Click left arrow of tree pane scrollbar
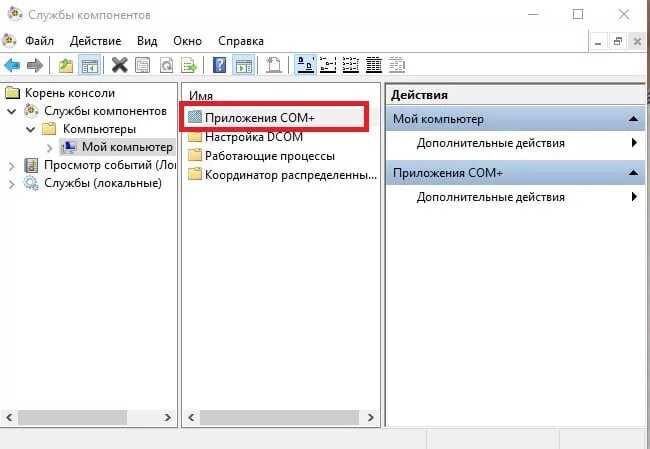The width and height of the screenshot is (650, 449). pyautogui.click(x=10, y=417)
